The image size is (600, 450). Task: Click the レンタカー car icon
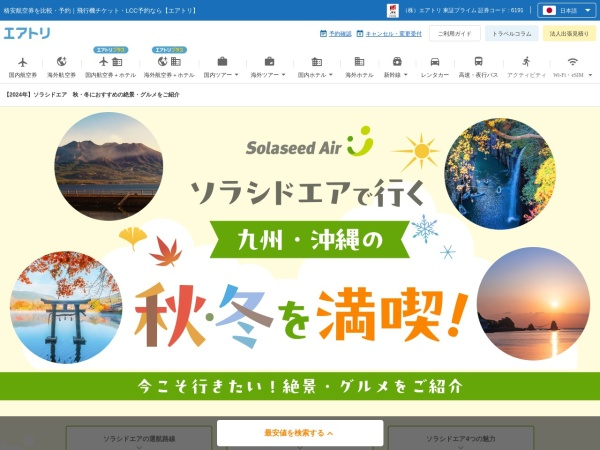[x=435, y=61]
